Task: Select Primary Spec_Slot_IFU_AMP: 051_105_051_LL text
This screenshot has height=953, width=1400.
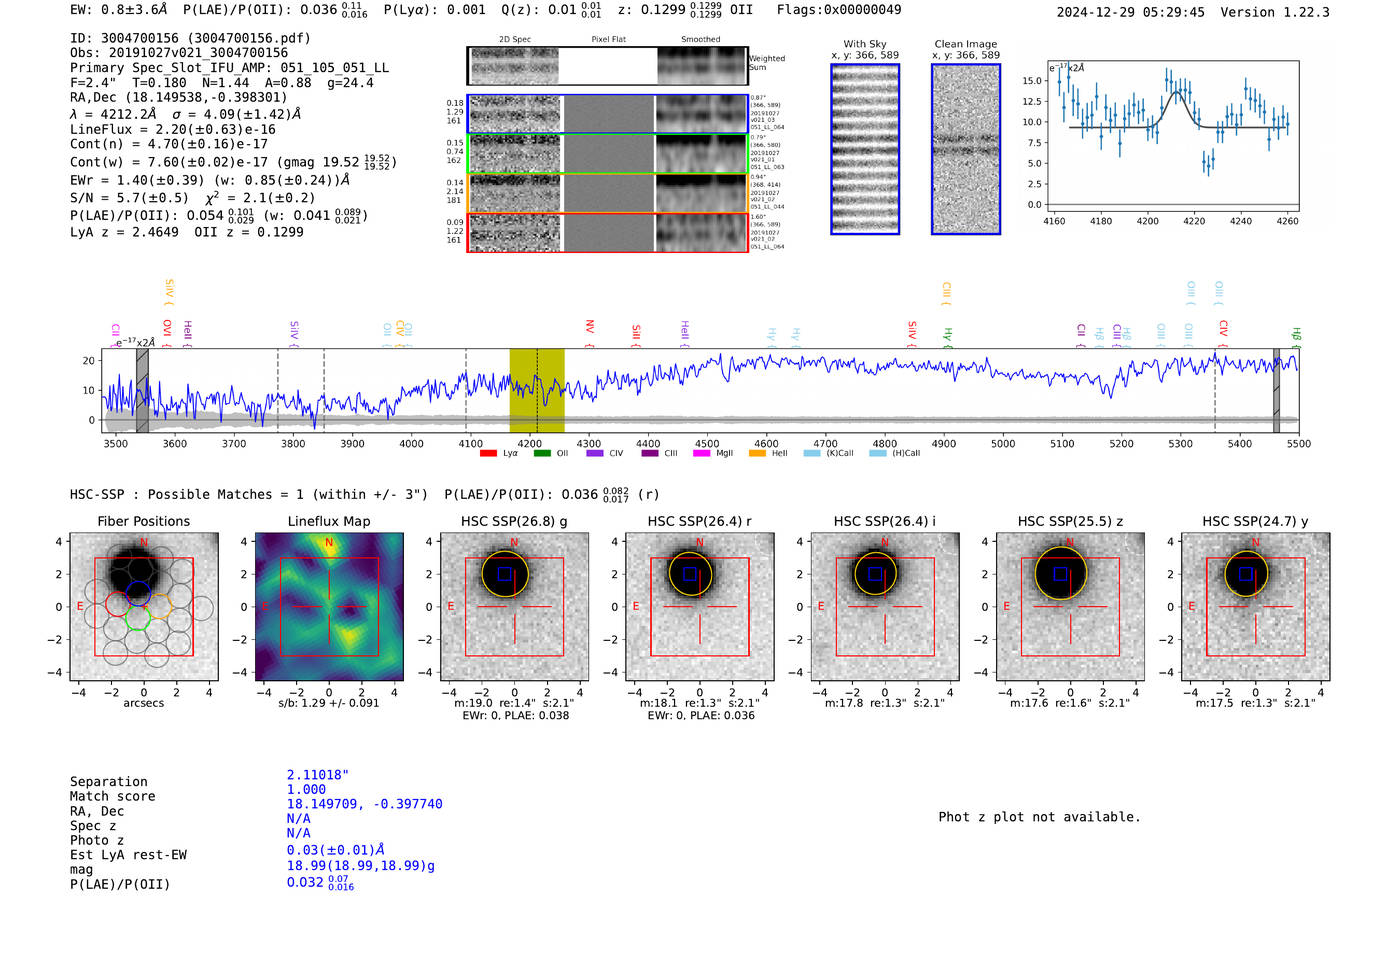Action: 229,67
